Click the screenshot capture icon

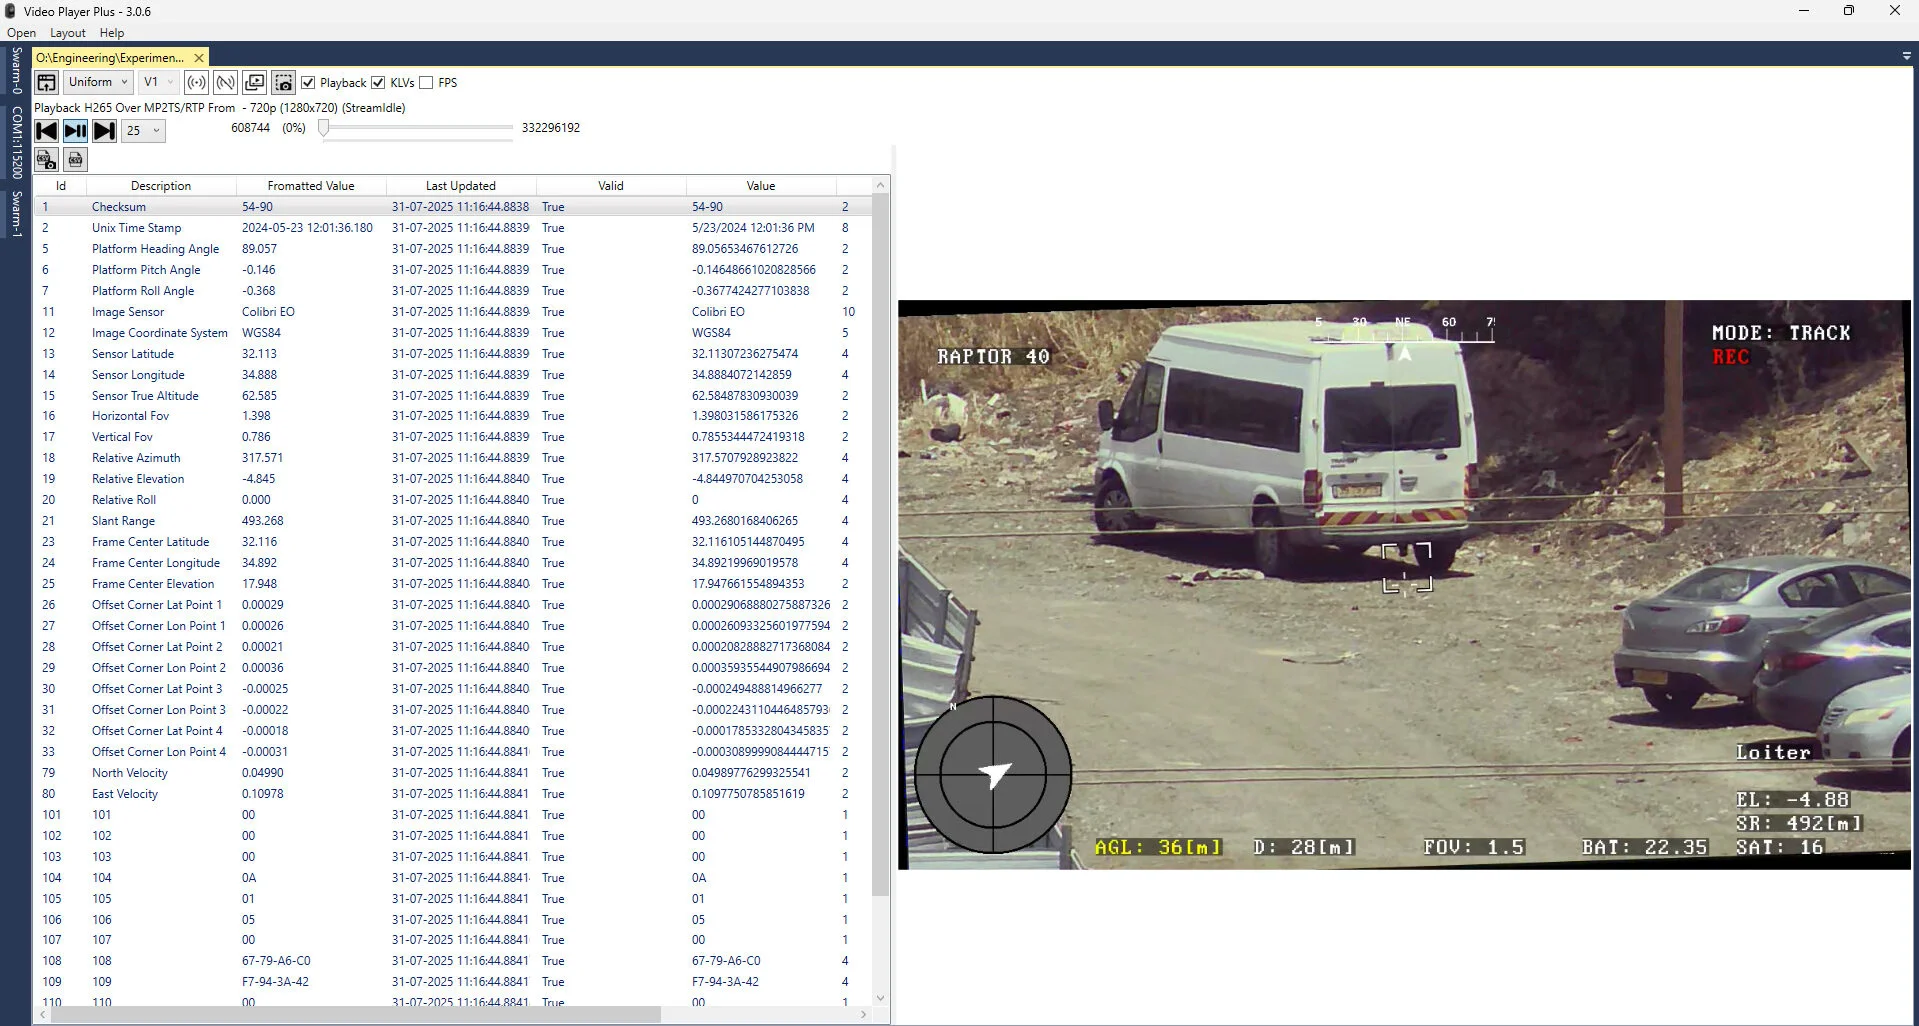284,83
